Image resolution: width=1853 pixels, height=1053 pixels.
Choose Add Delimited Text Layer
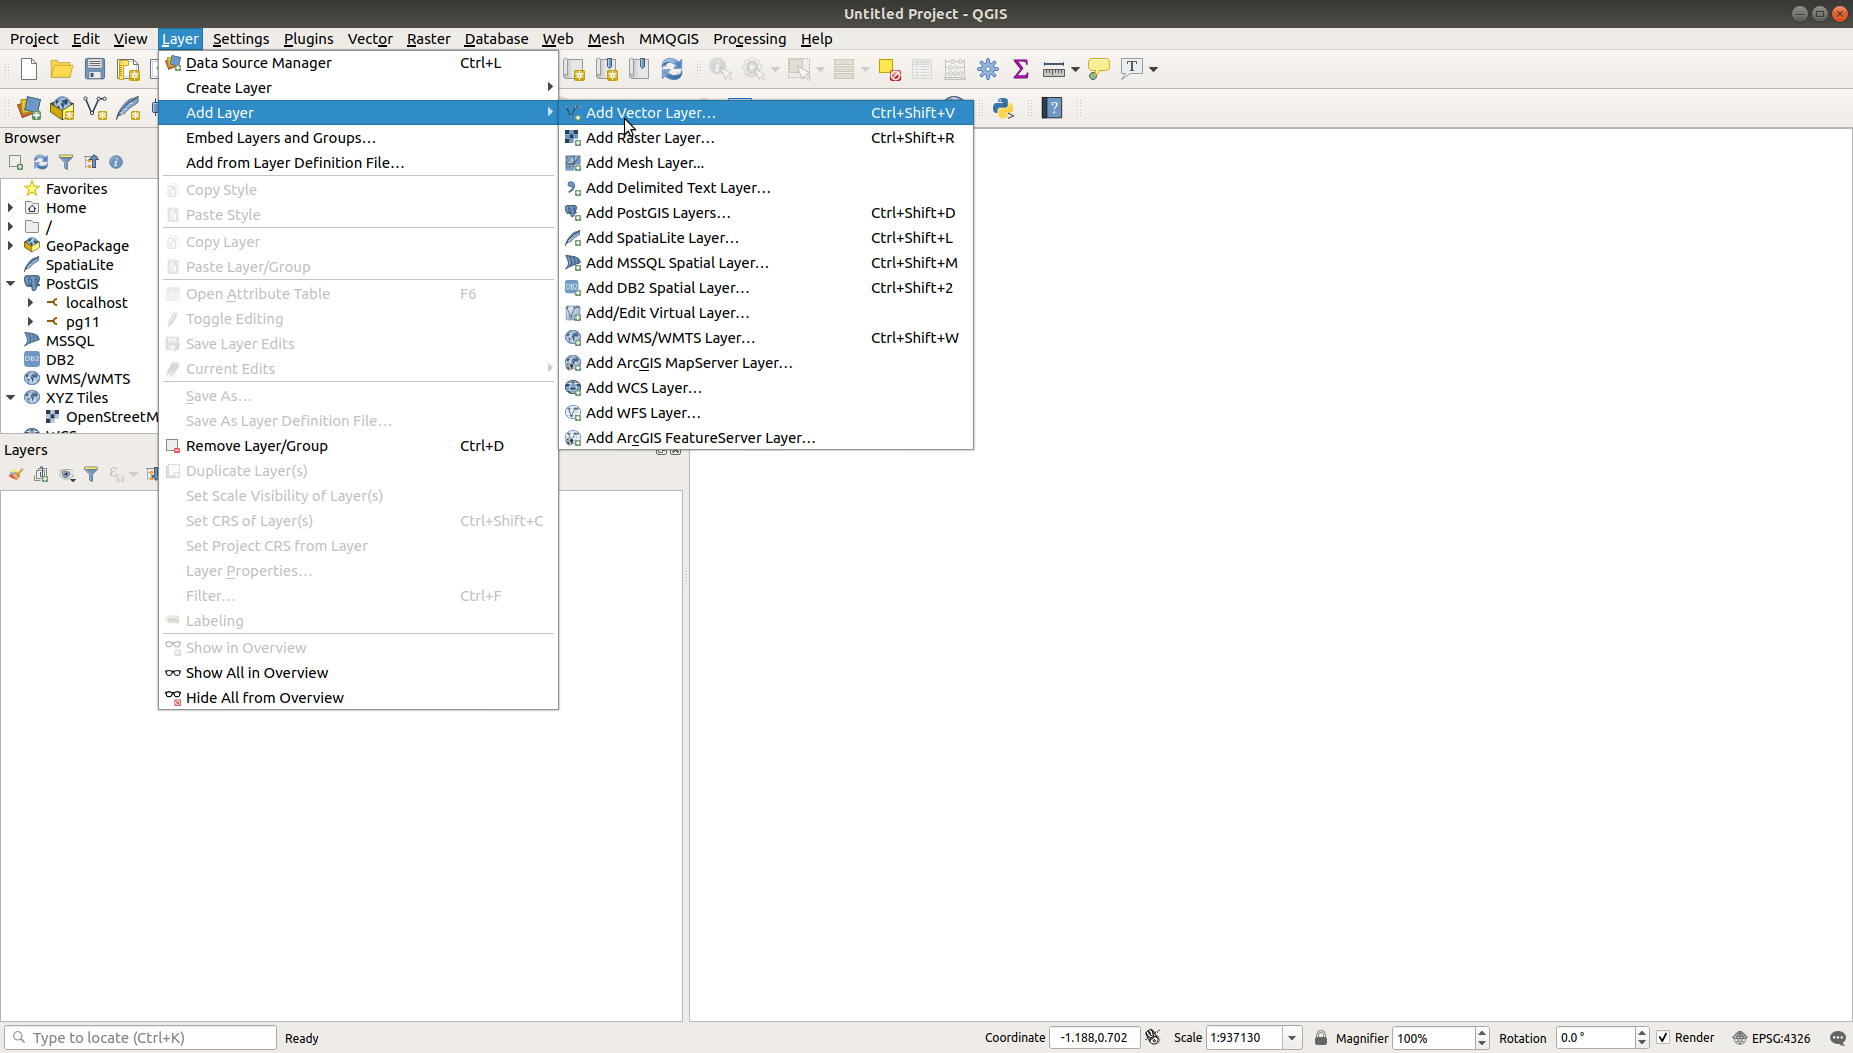(x=678, y=188)
